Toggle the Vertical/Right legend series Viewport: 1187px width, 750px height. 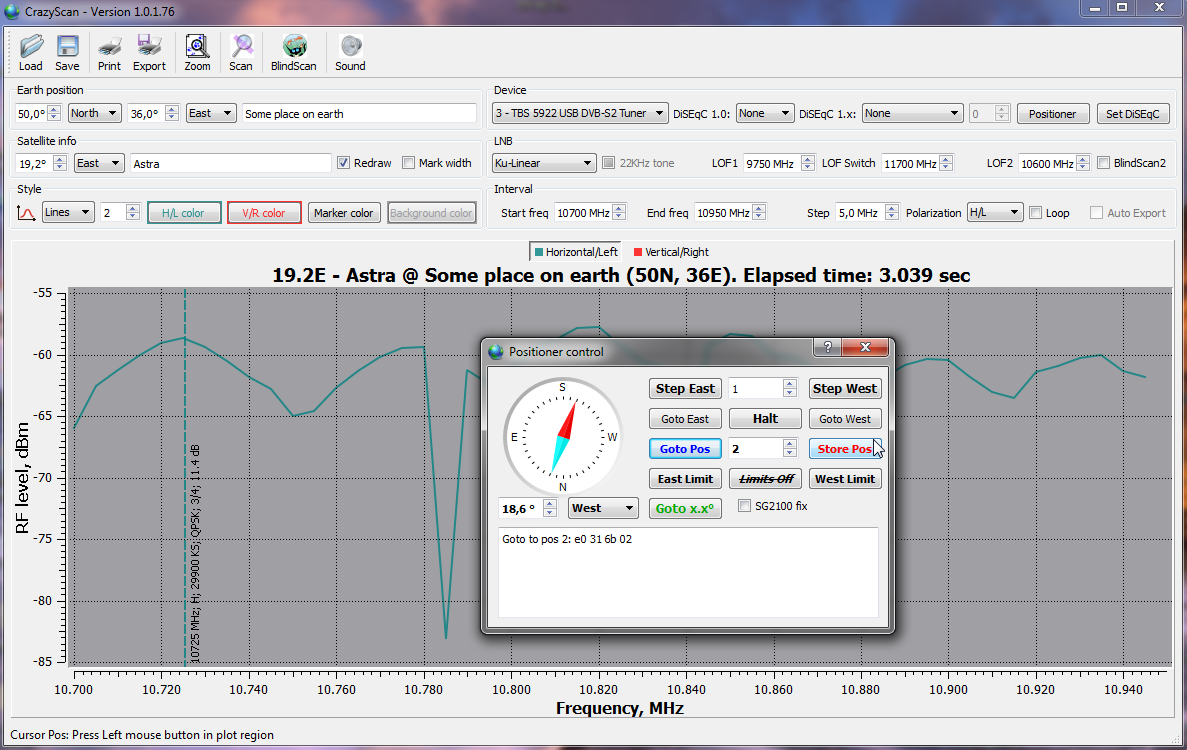coord(671,252)
